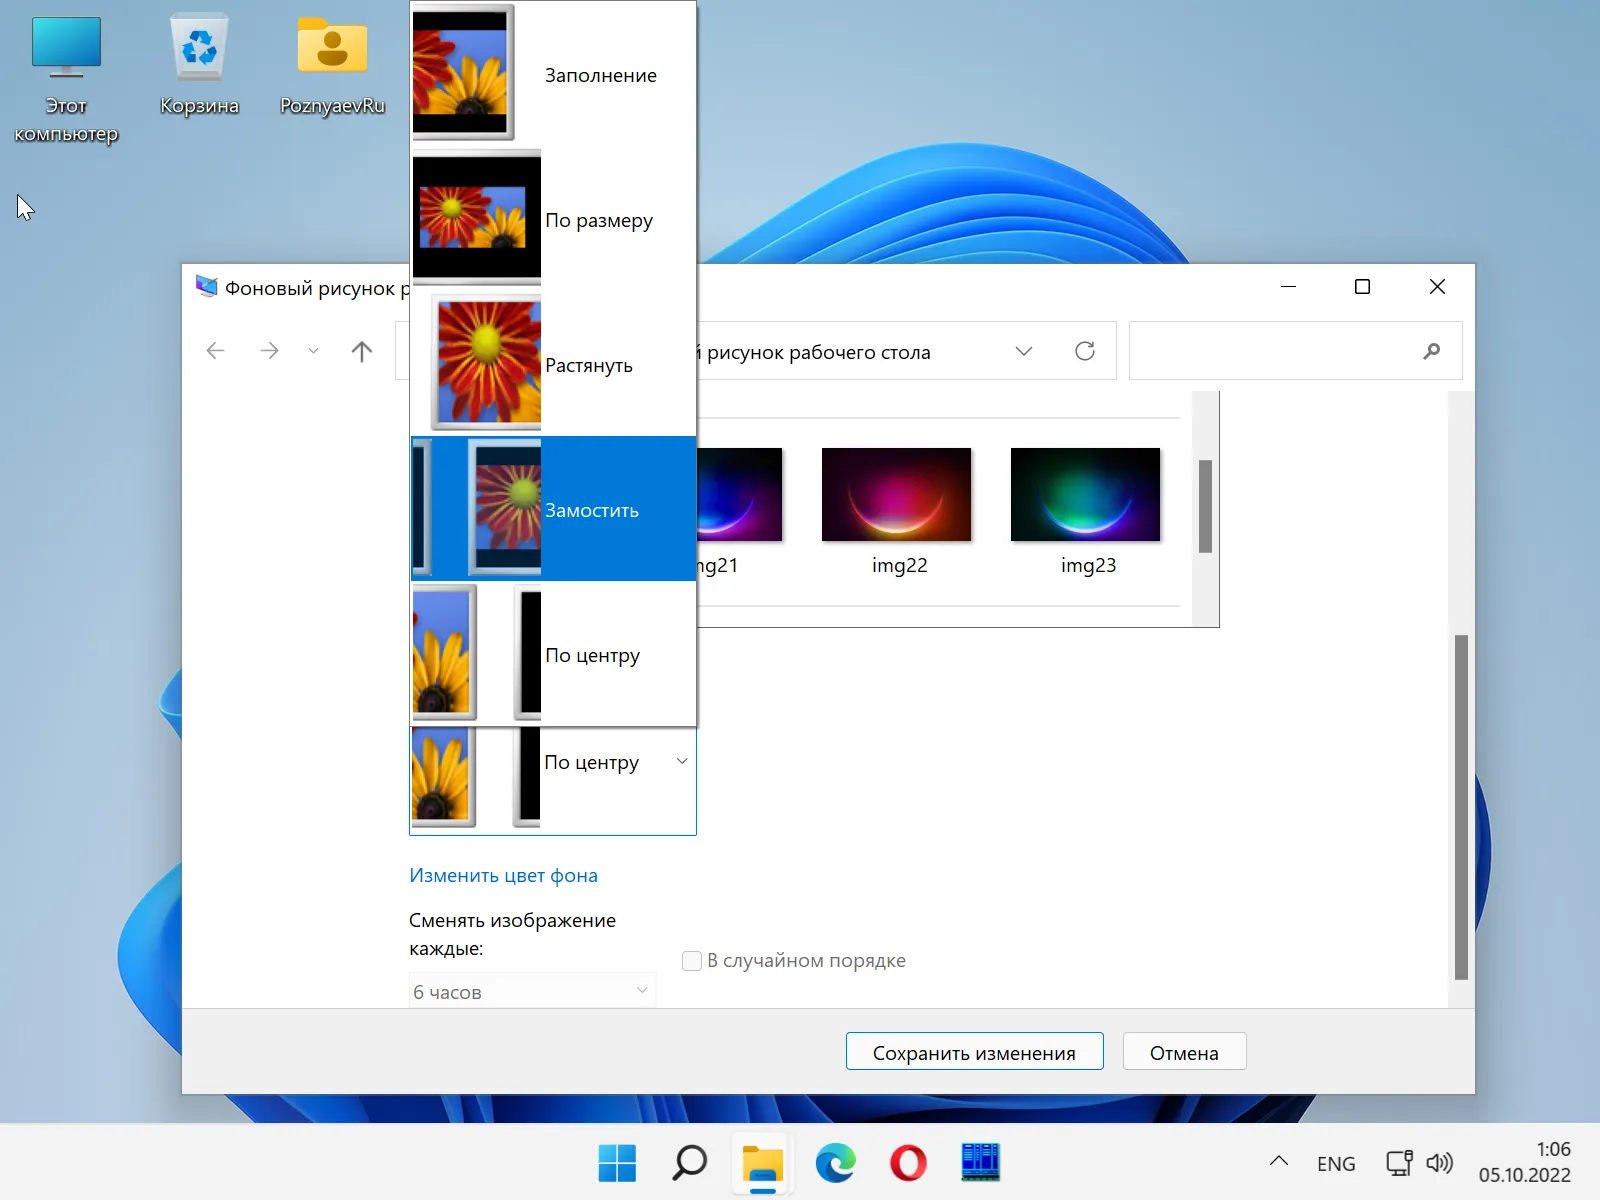
Task: Refresh the address bar
Action: (x=1085, y=351)
